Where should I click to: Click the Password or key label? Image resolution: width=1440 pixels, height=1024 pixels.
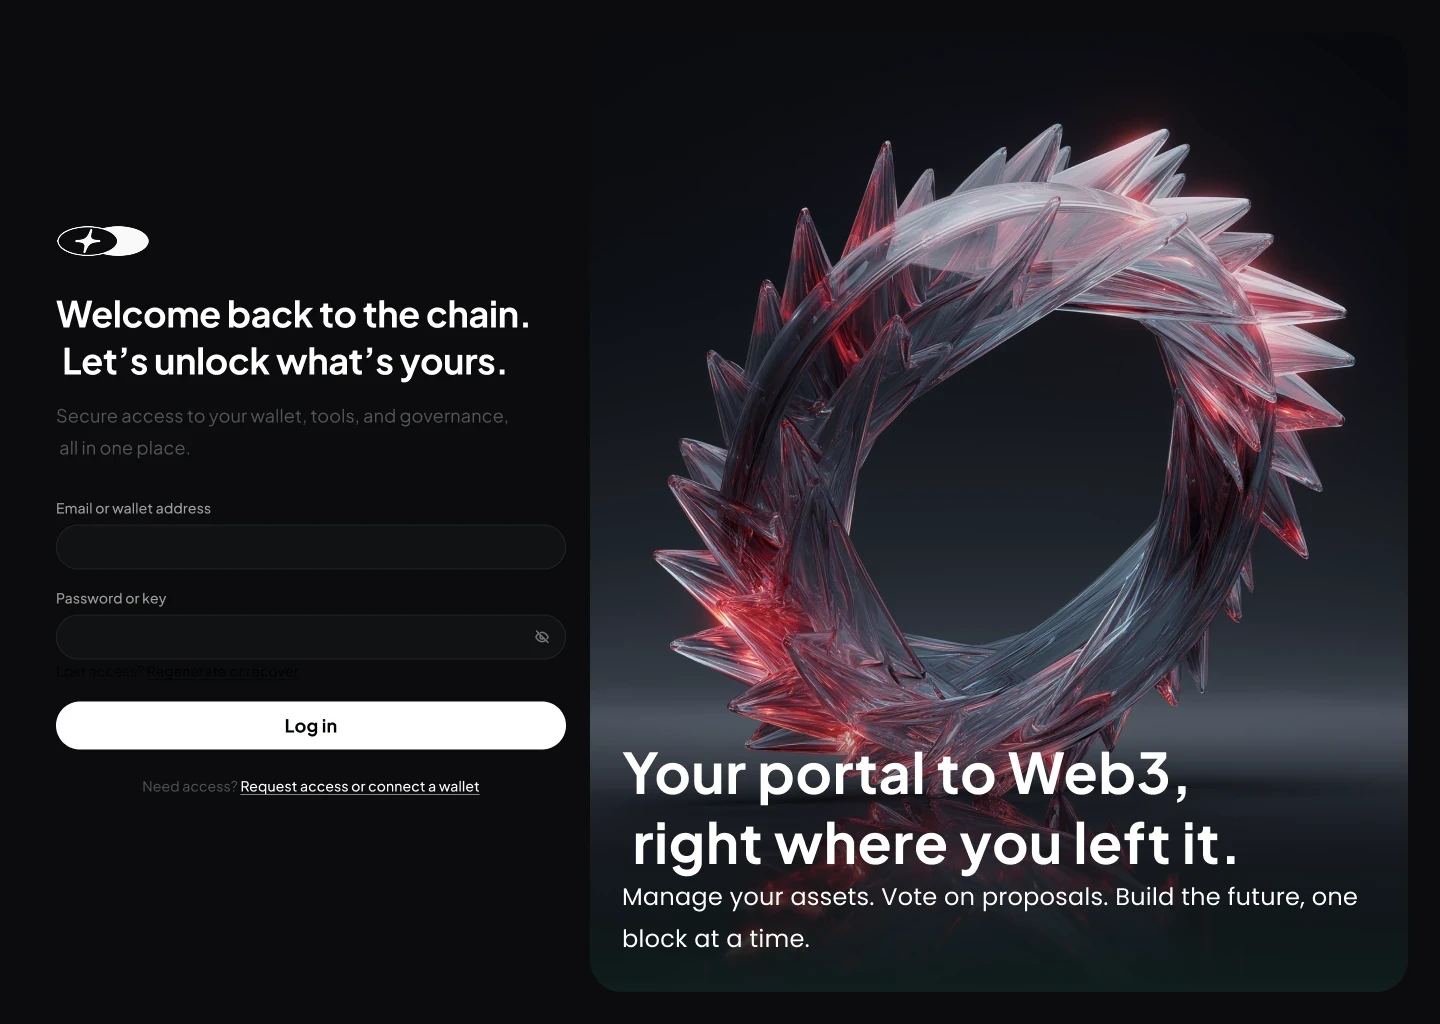click(x=111, y=598)
